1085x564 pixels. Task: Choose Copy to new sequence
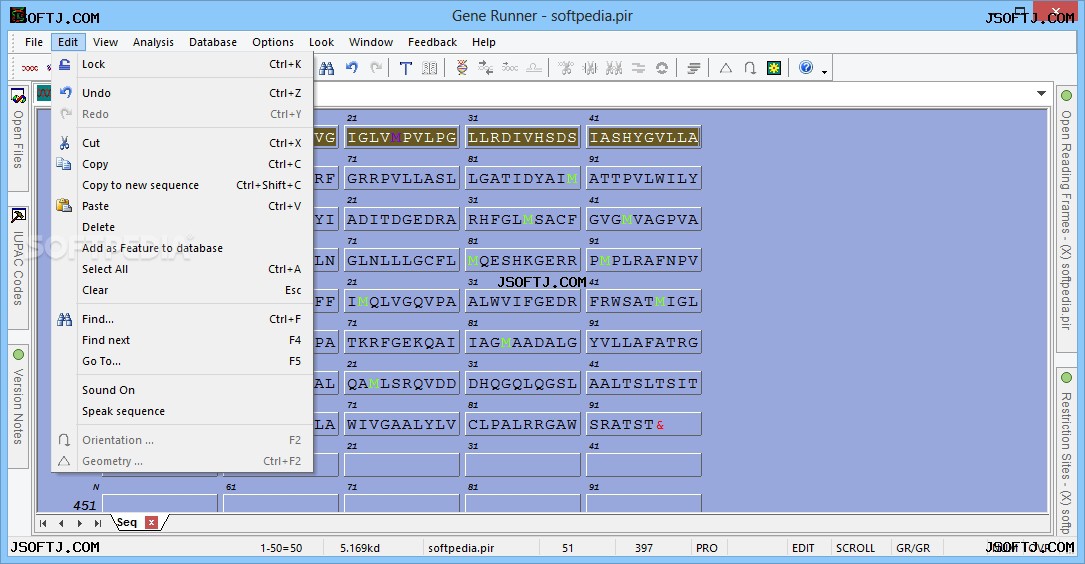(183, 185)
